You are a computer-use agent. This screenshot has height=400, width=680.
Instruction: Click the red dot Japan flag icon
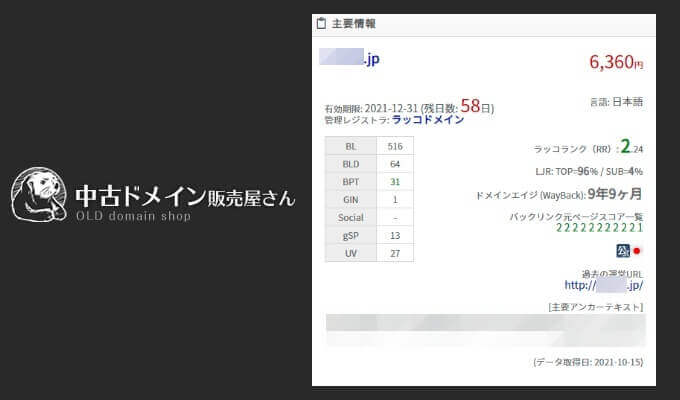tap(637, 251)
